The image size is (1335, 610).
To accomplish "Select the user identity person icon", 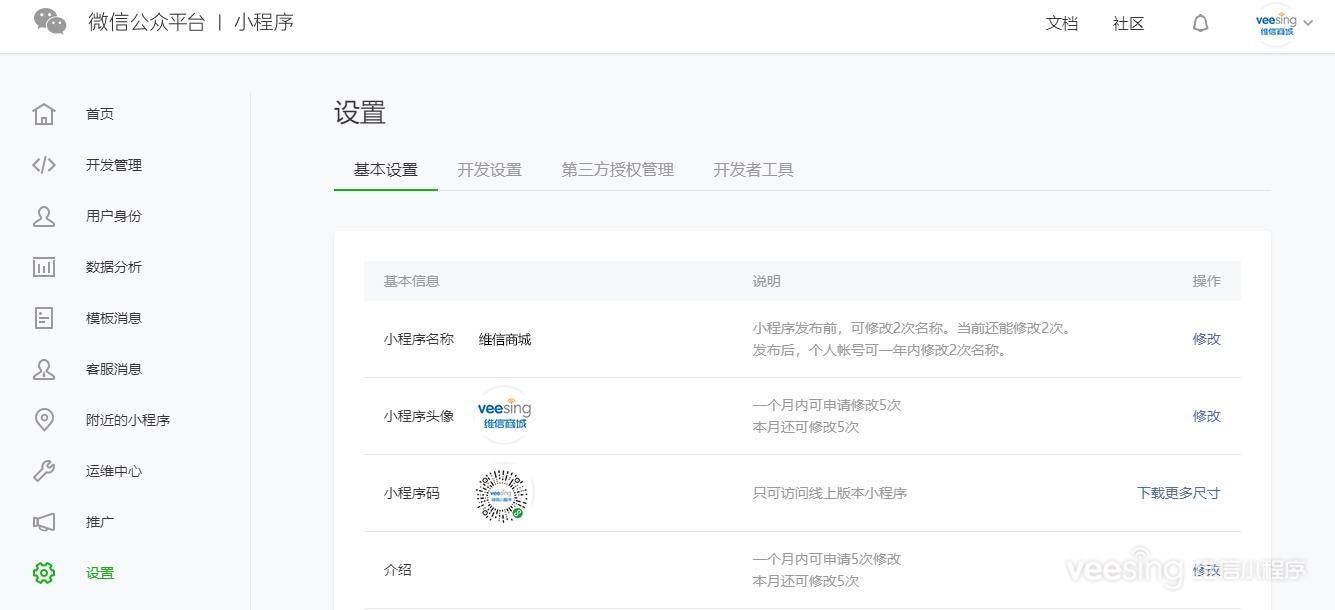I will click(x=44, y=216).
